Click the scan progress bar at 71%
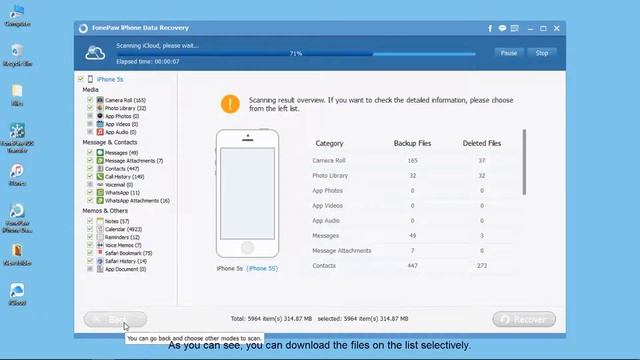 [x=296, y=53]
